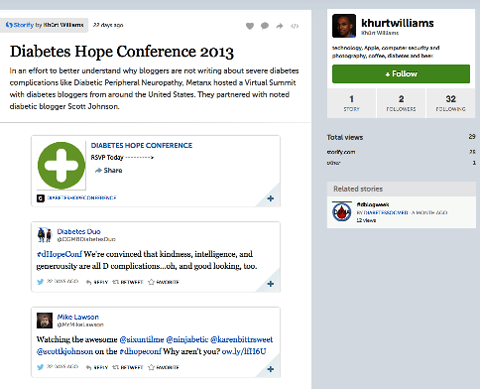The image size is (480, 389).
Task: Open khurtwilliams profile avatar
Action: tap(344, 26)
